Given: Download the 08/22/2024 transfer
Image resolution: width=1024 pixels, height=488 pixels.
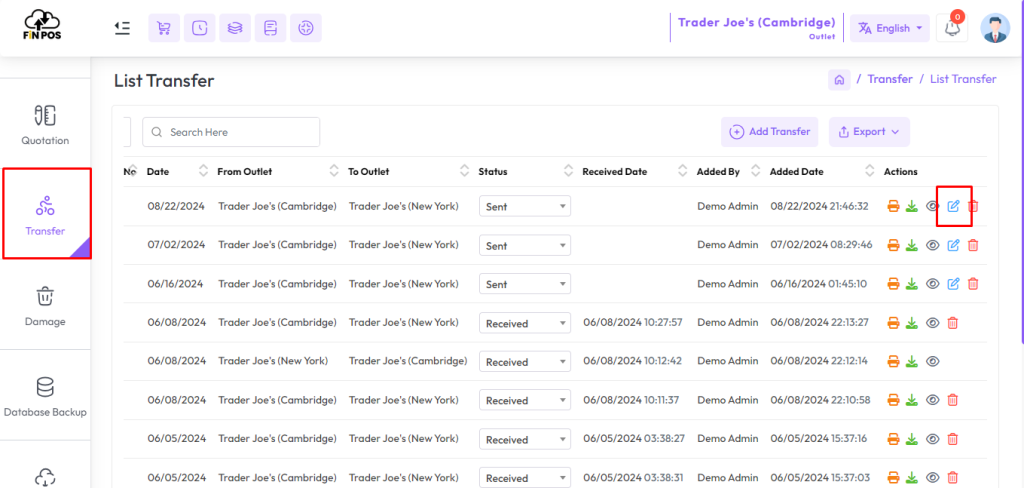Looking at the screenshot, I should [912, 206].
